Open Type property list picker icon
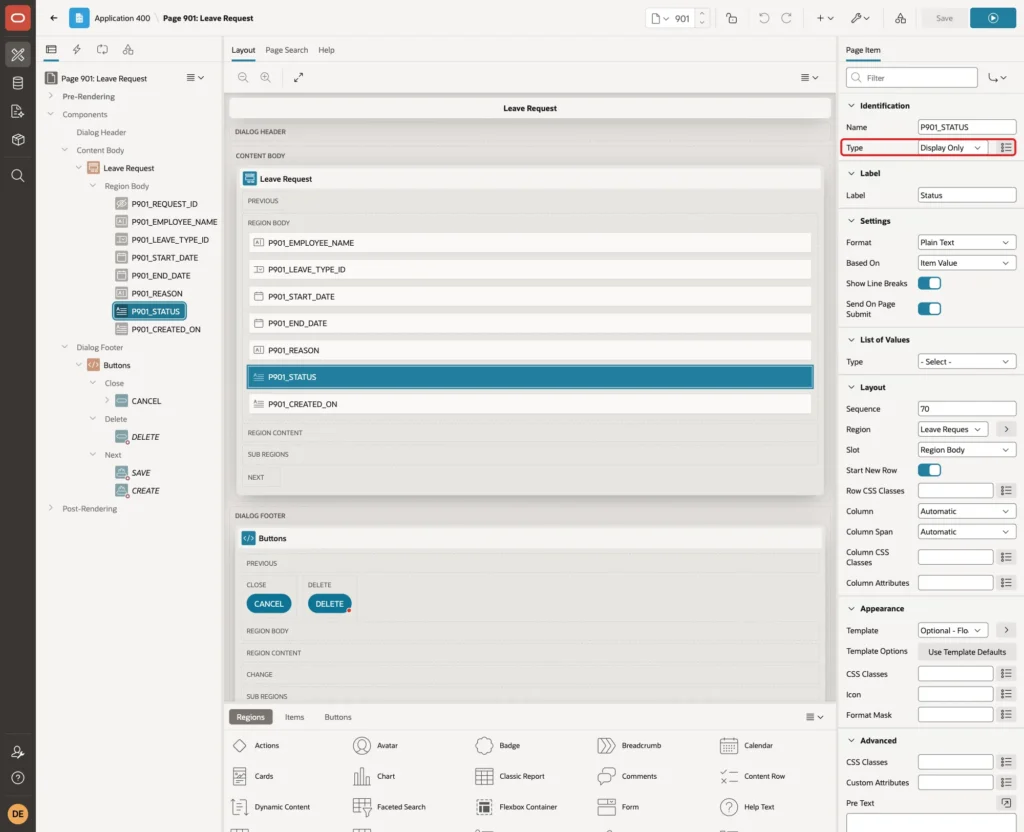Image resolution: width=1024 pixels, height=832 pixels. [x=1006, y=148]
